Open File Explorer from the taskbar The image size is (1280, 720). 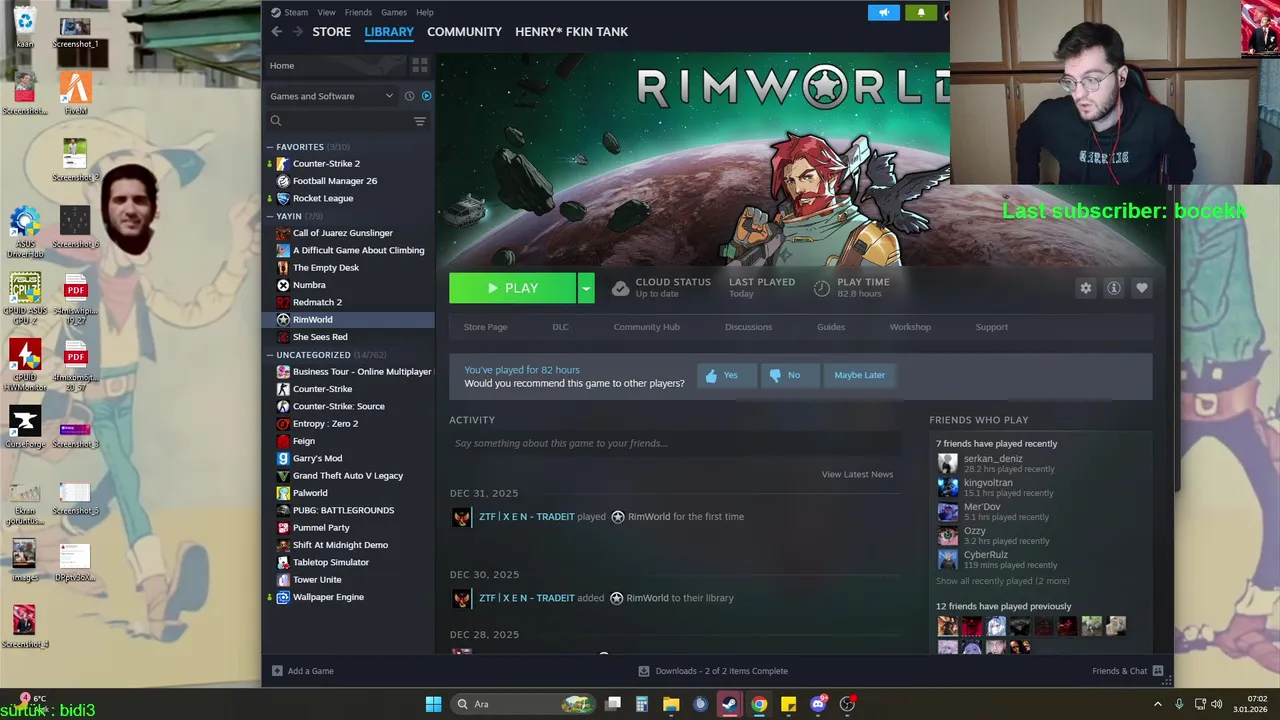pyautogui.click(x=671, y=704)
